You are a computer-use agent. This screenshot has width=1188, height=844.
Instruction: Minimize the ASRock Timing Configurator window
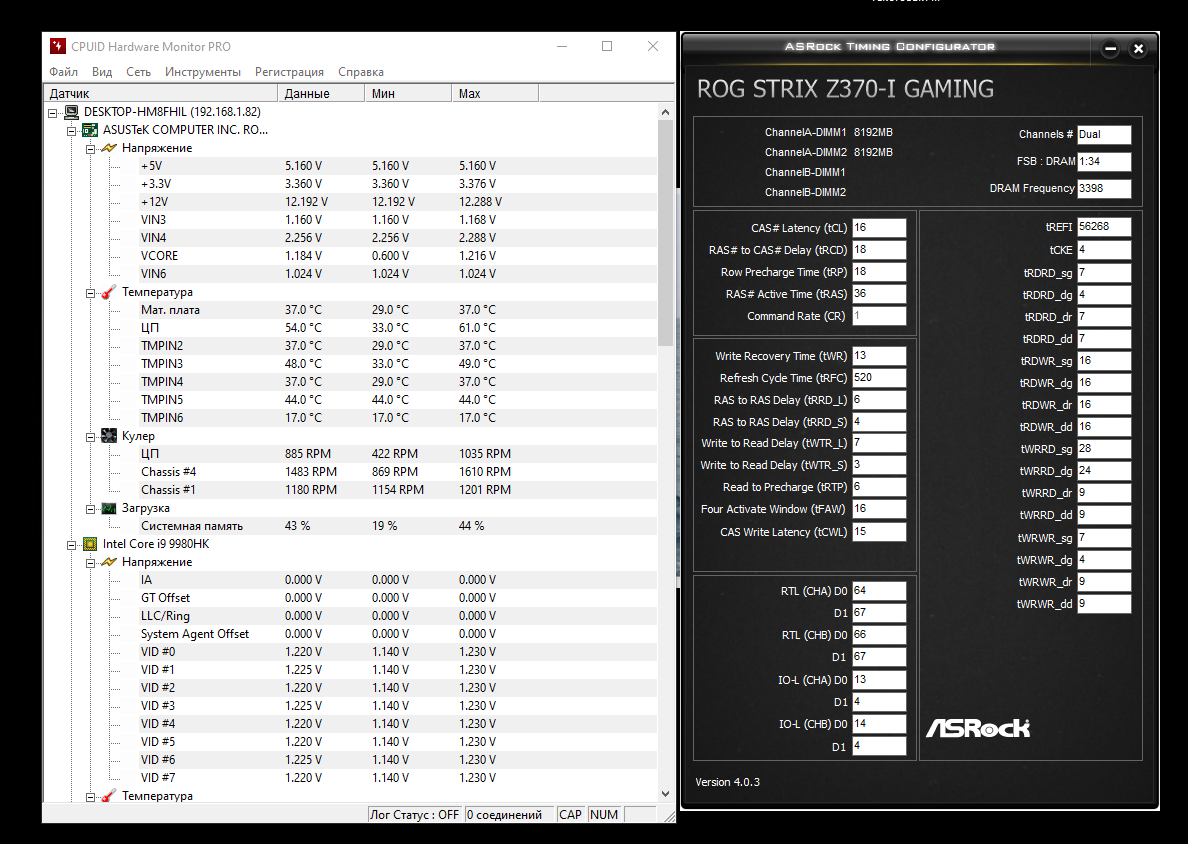pyautogui.click(x=1111, y=48)
